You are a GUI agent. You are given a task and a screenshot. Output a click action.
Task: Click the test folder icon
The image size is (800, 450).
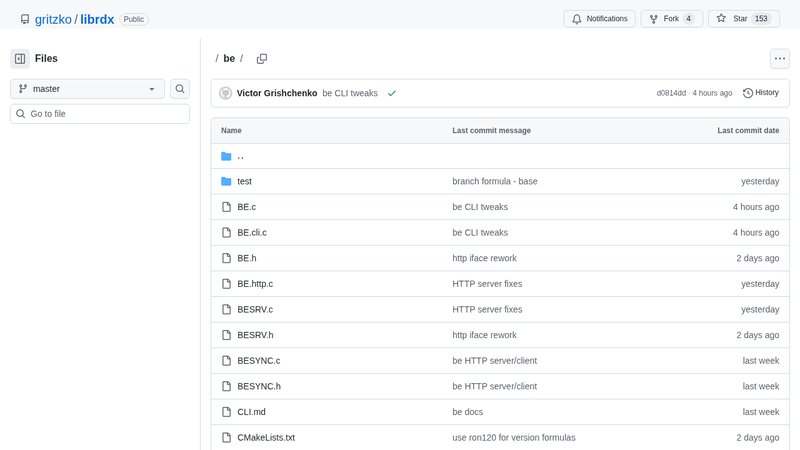[x=226, y=181]
